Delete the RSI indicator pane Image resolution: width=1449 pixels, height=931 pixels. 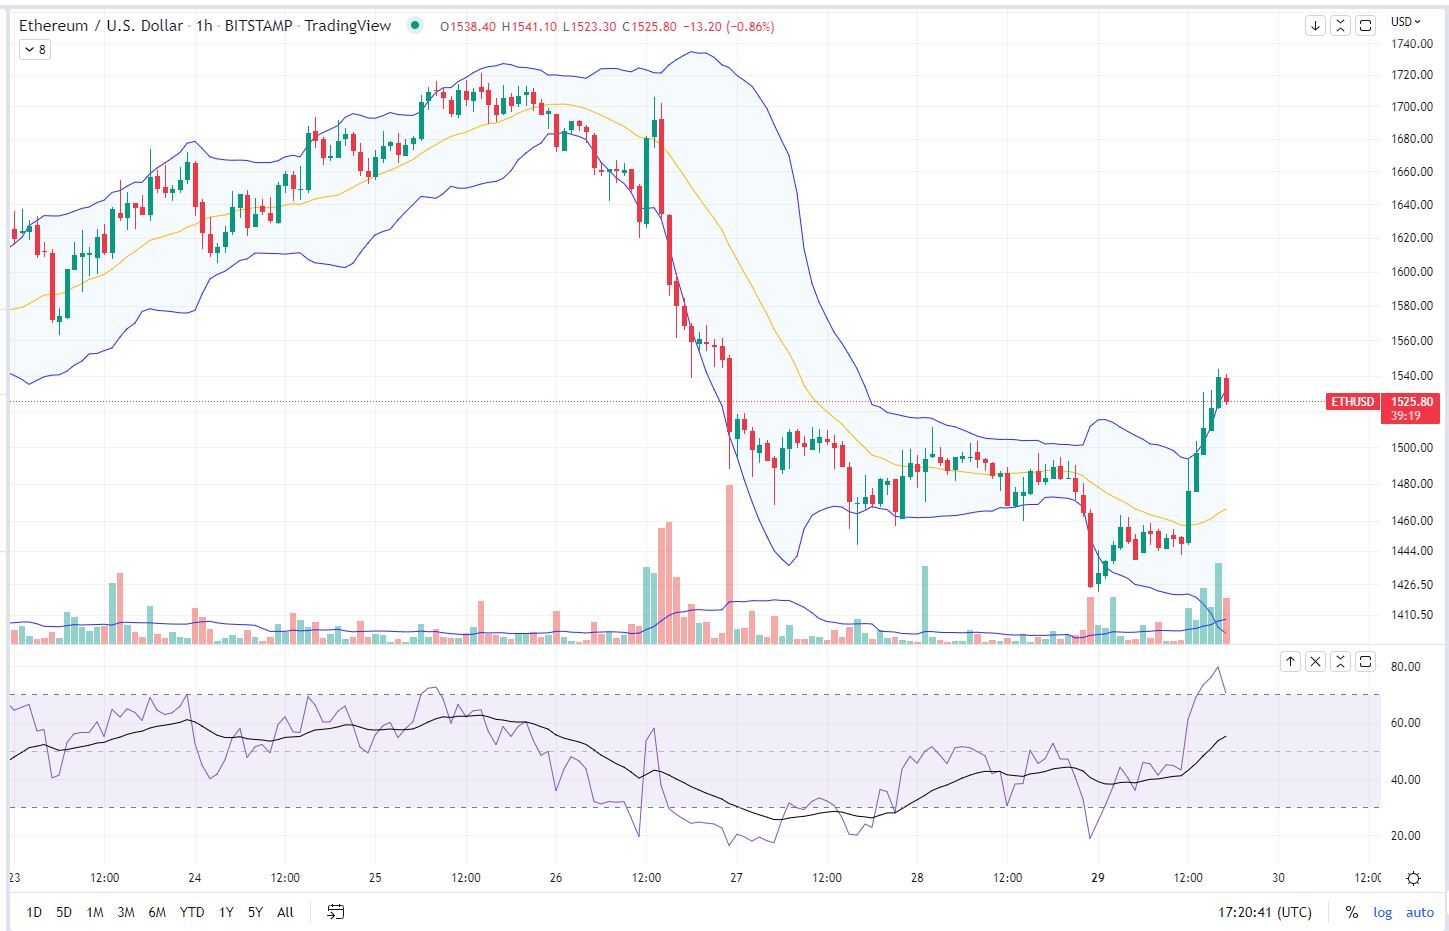click(1315, 661)
